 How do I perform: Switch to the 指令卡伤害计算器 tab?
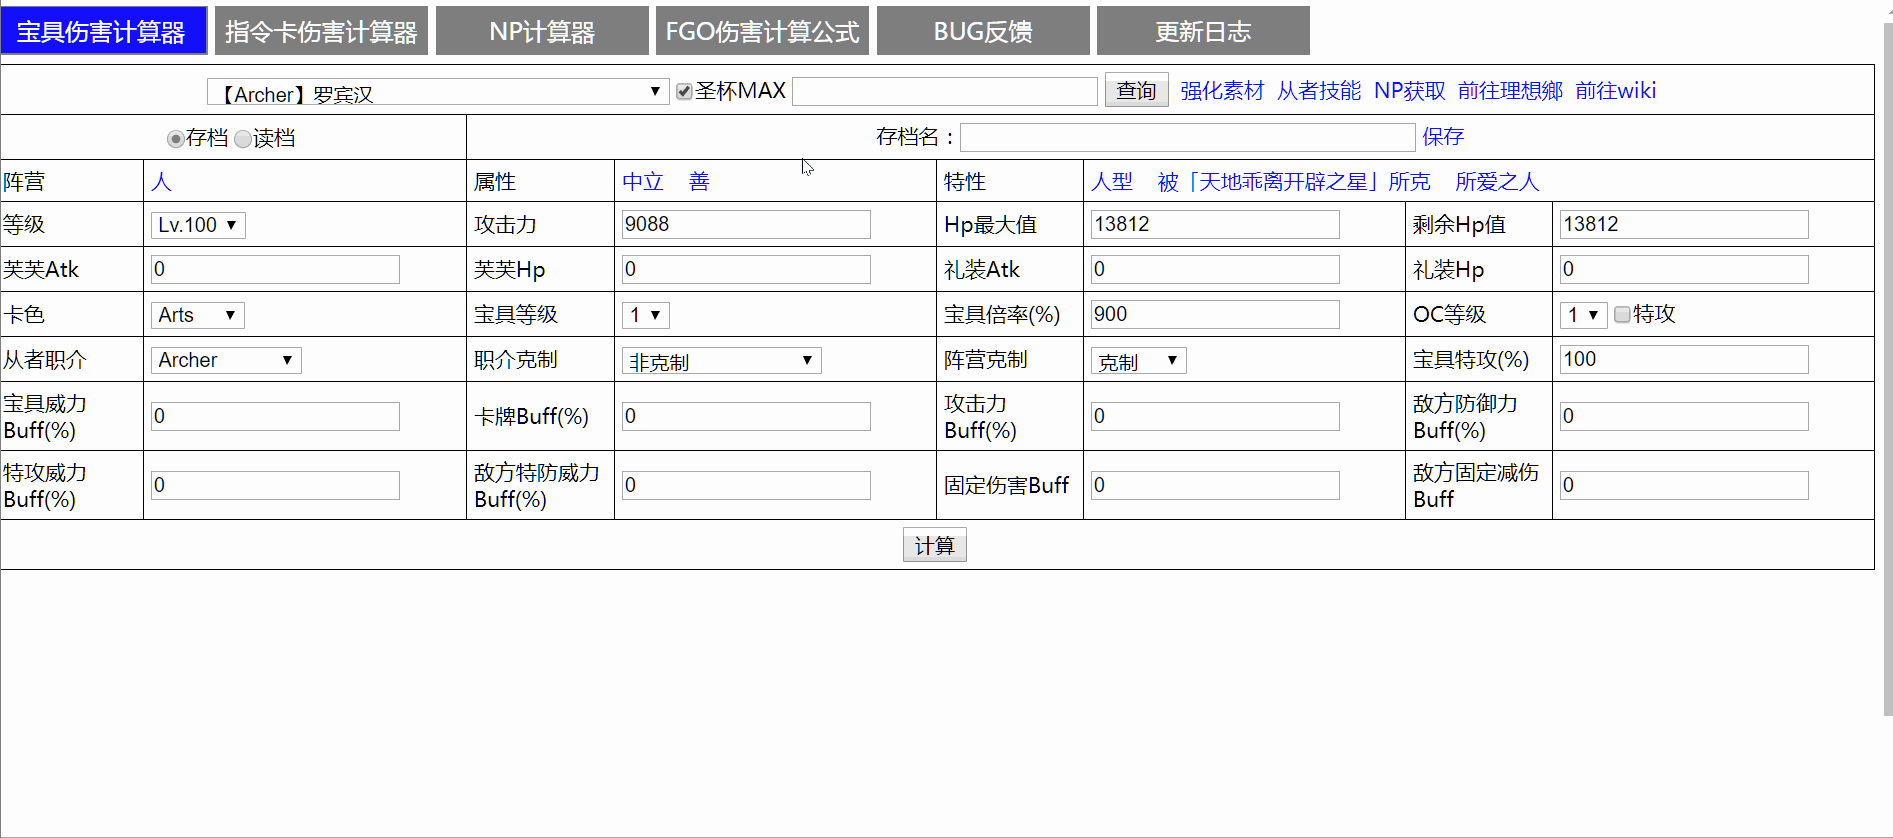(321, 31)
